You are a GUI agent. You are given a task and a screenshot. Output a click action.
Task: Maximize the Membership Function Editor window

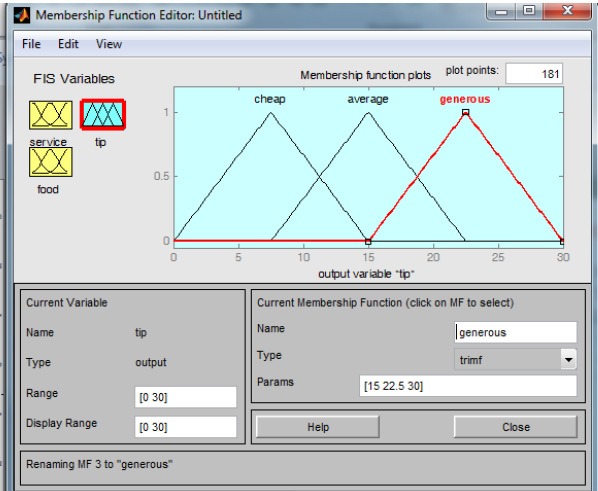529,11
